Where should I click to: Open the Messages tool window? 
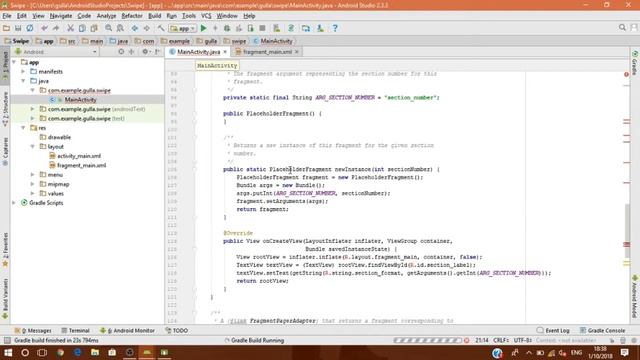point(33,330)
